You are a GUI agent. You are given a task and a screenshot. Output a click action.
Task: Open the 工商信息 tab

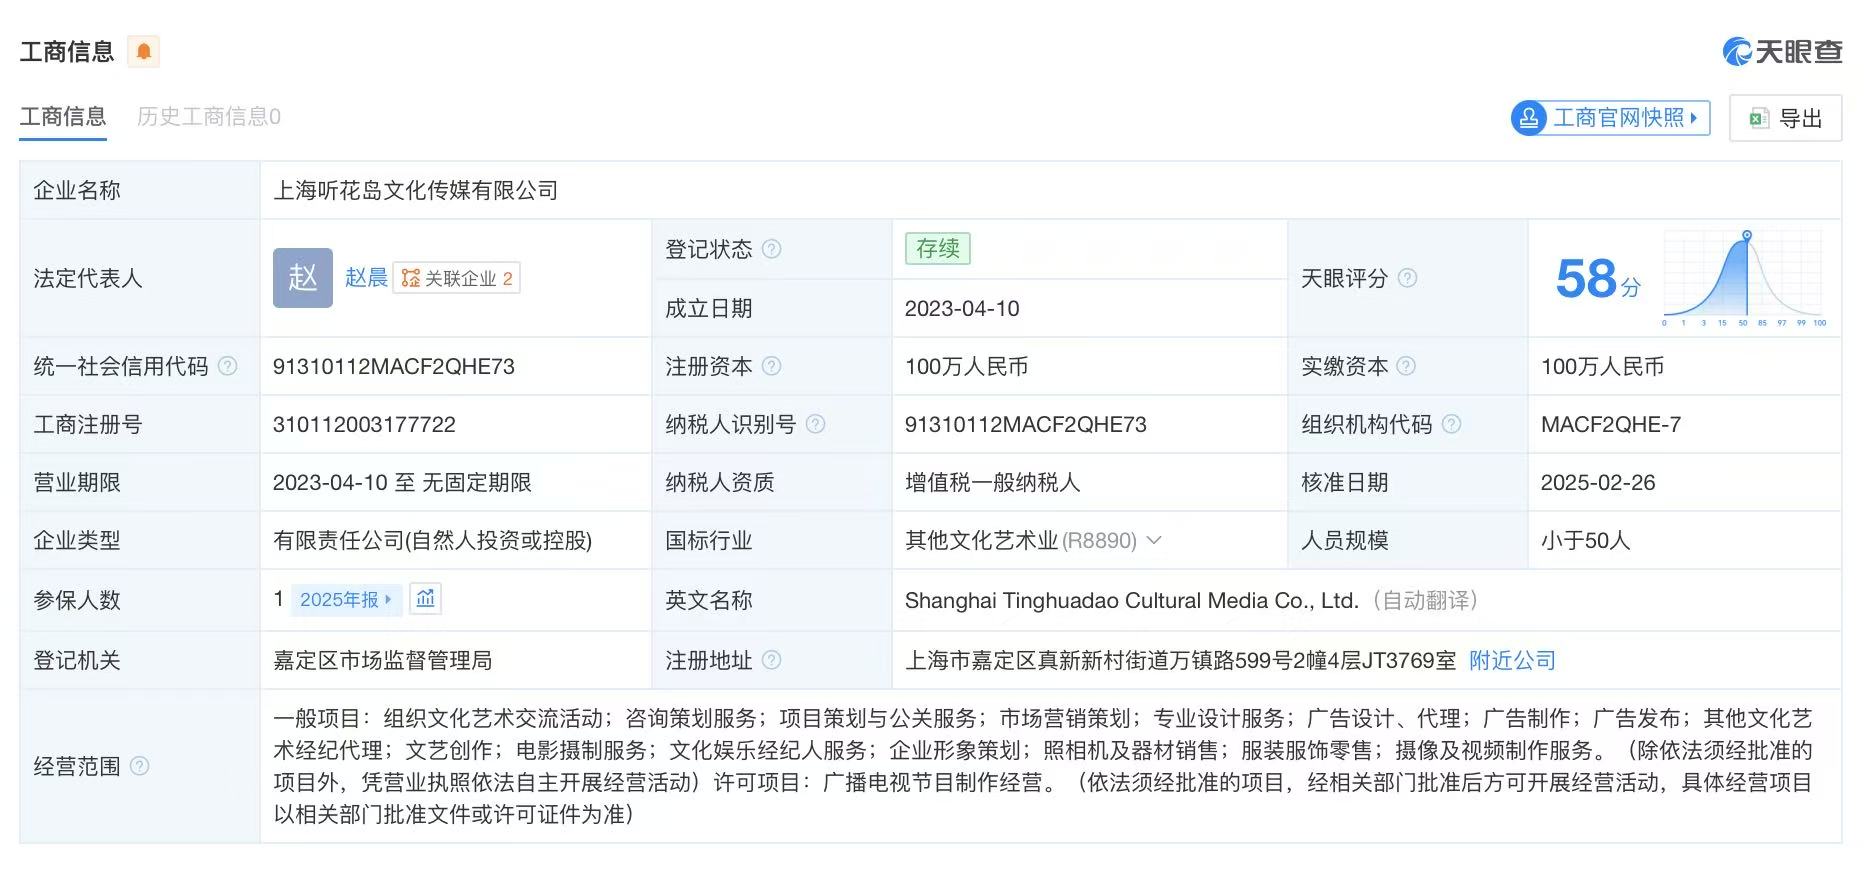[63, 117]
